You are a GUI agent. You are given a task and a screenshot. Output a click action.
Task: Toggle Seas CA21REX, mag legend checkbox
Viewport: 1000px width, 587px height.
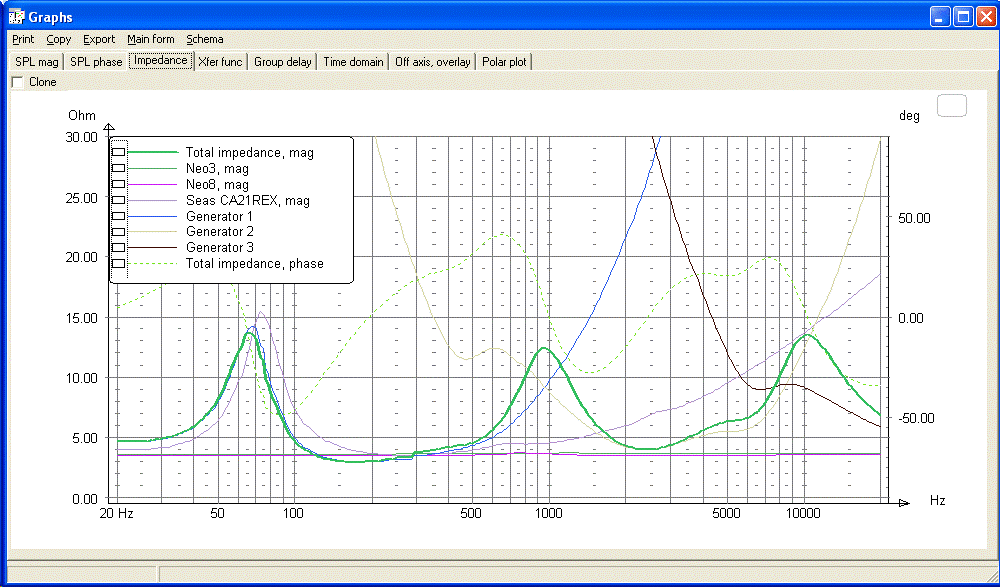(x=119, y=200)
